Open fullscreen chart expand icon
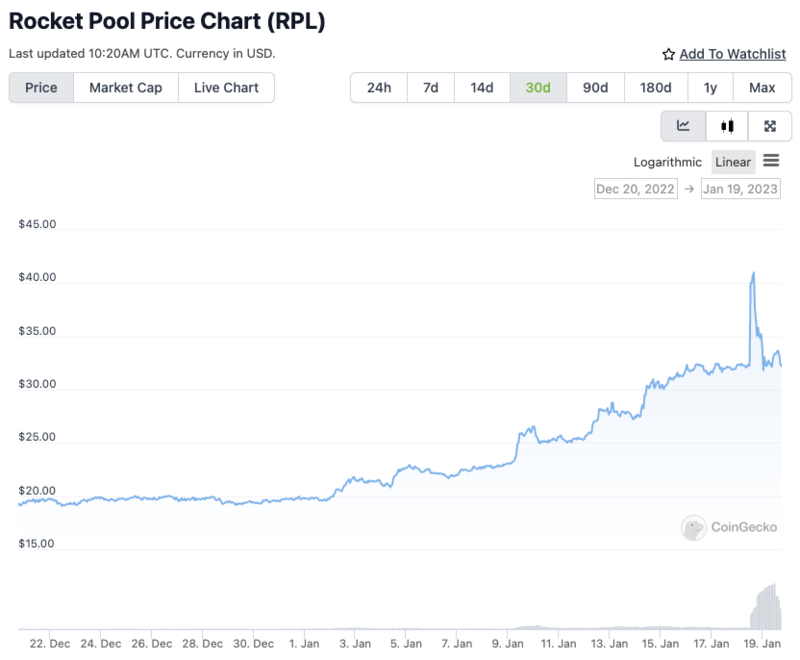Image resolution: width=800 pixels, height=660 pixels. pos(770,126)
